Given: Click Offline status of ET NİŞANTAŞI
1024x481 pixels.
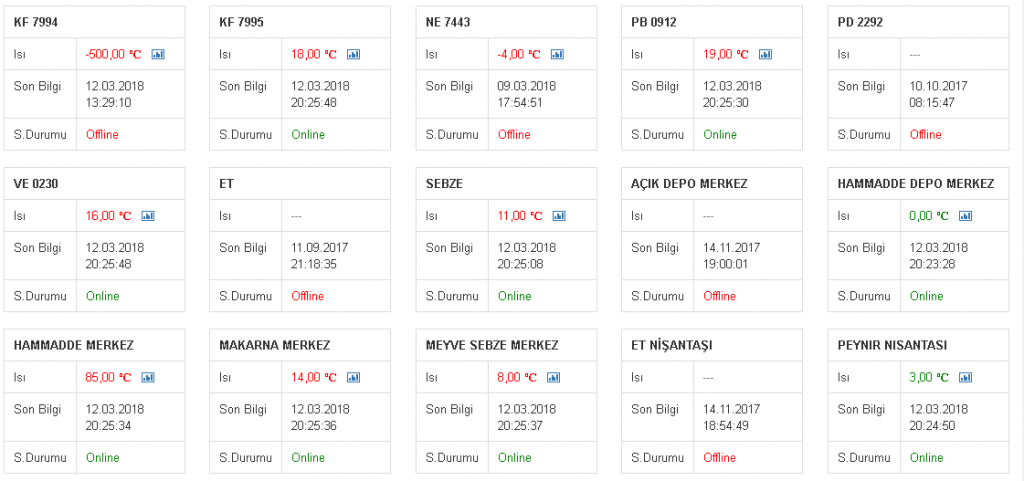Looking at the screenshot, I should 720,457.
